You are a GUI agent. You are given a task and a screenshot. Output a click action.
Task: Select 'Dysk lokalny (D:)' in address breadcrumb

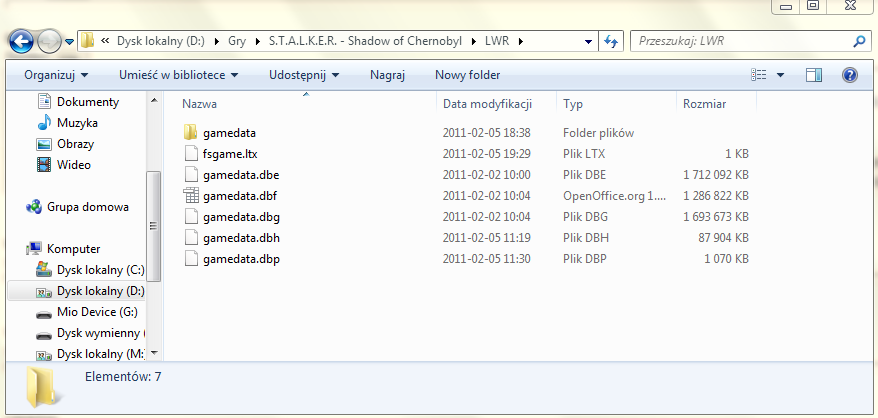160,41
